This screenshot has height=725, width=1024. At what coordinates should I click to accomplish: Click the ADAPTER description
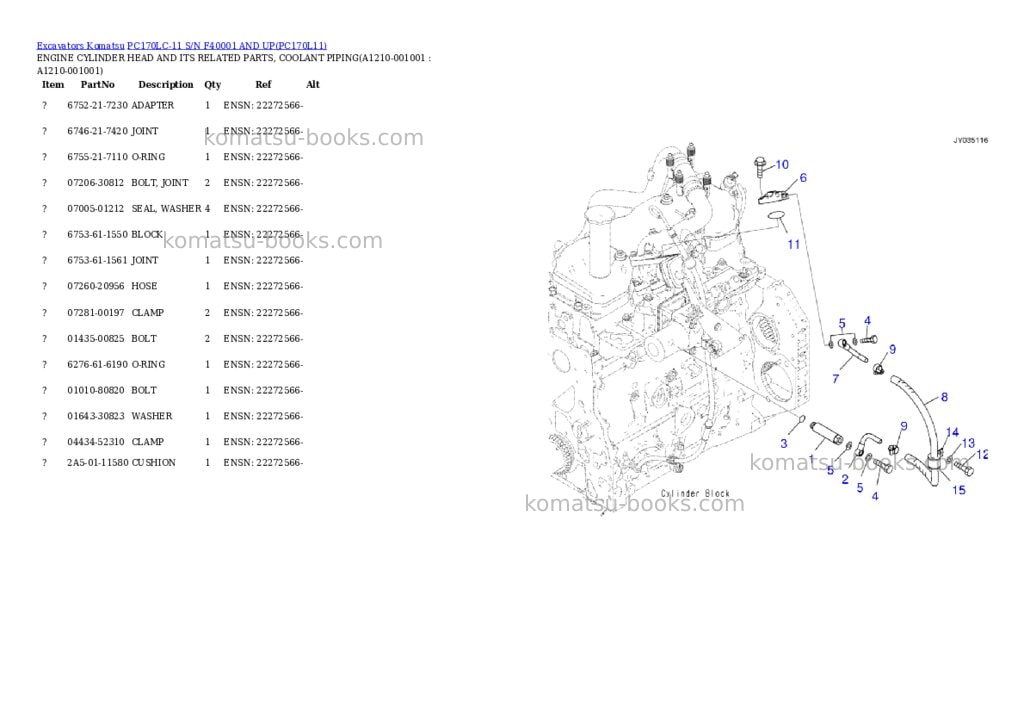[153, 105]
